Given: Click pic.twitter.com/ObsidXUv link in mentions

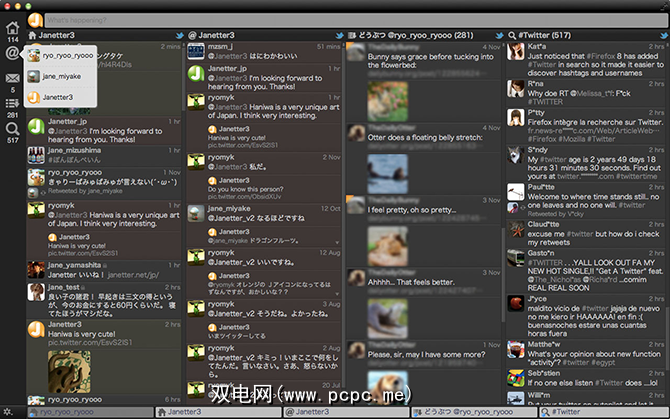Looking at the screenshot, I should pyautogui.click(x=244, y=197).
